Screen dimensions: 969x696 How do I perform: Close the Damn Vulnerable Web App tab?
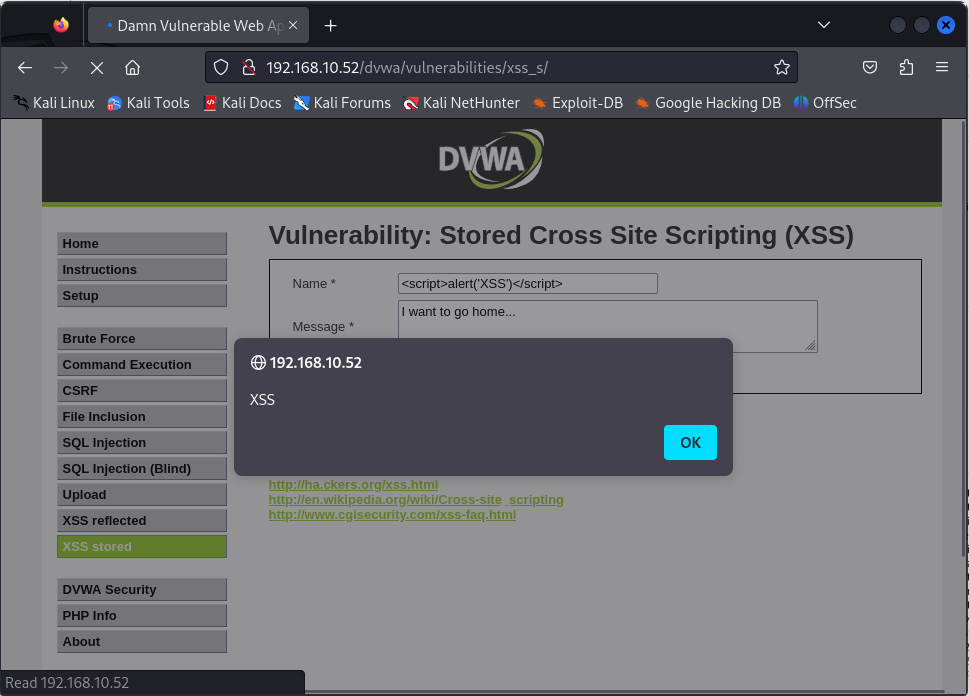point(293,25)
